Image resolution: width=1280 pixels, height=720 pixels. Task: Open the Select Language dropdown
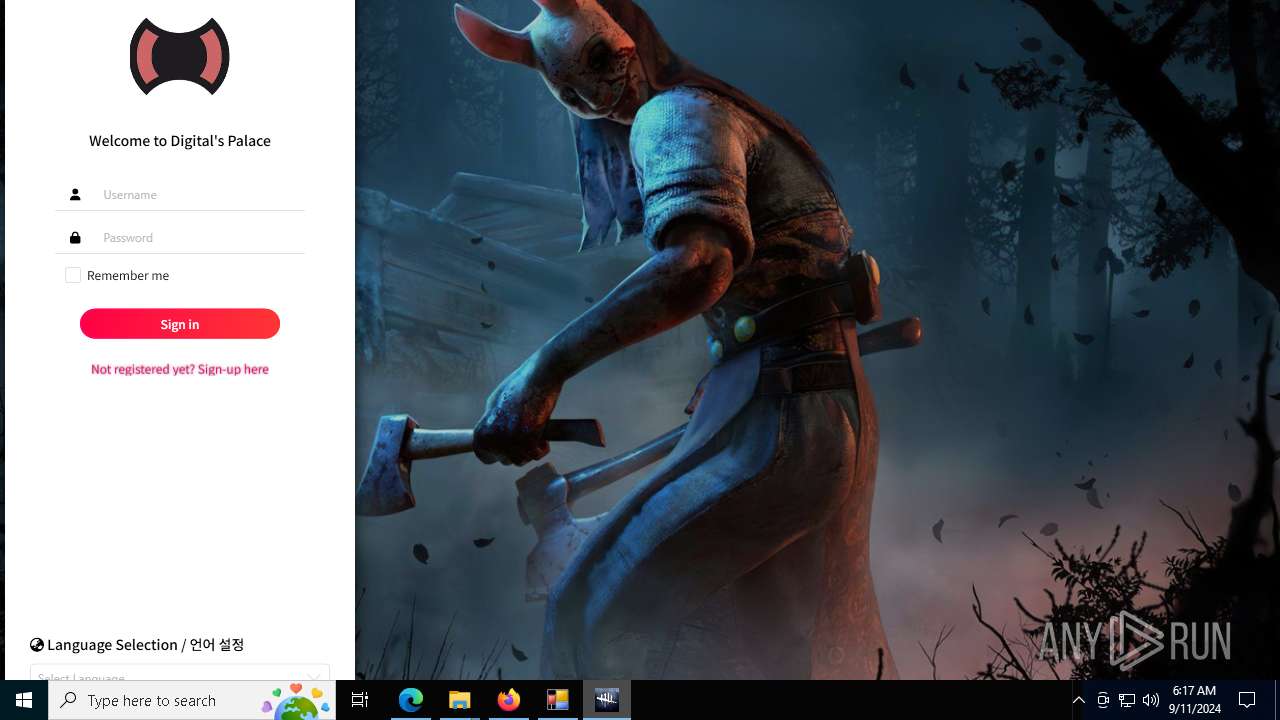[x=180, y=673]
